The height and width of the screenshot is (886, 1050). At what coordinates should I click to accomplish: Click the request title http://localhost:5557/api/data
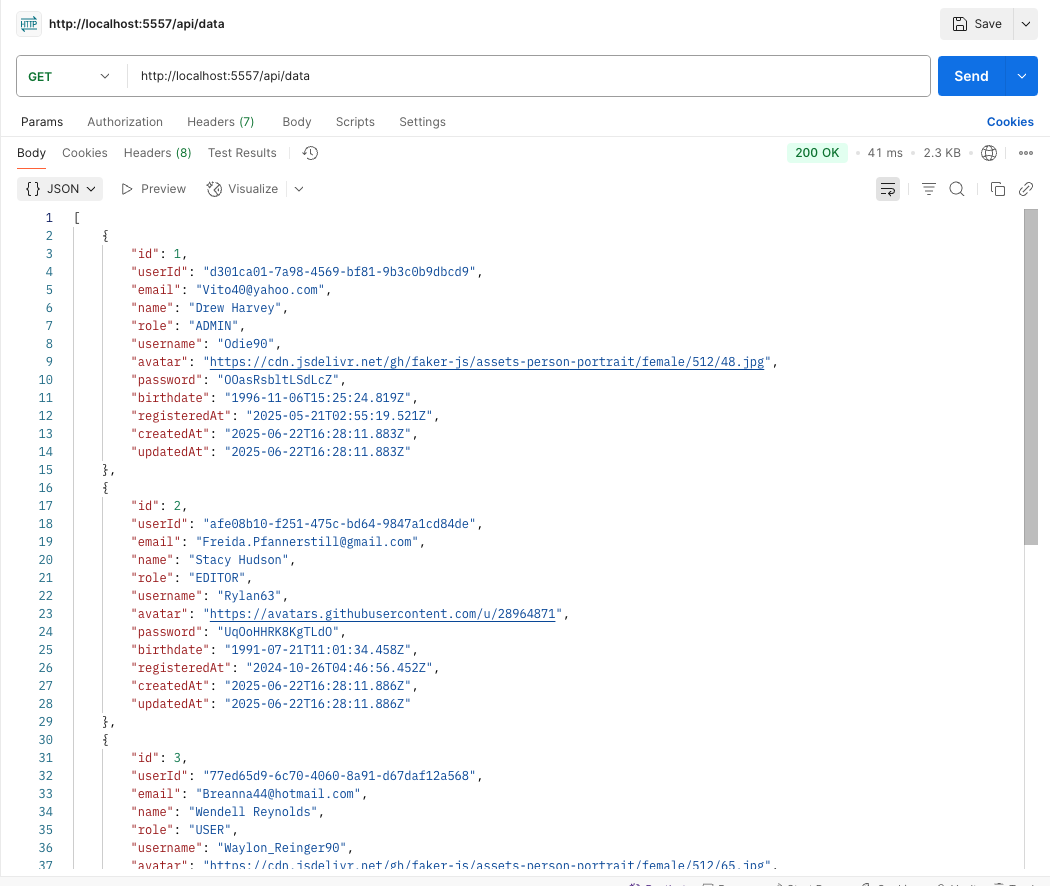(x=137, y=24)
